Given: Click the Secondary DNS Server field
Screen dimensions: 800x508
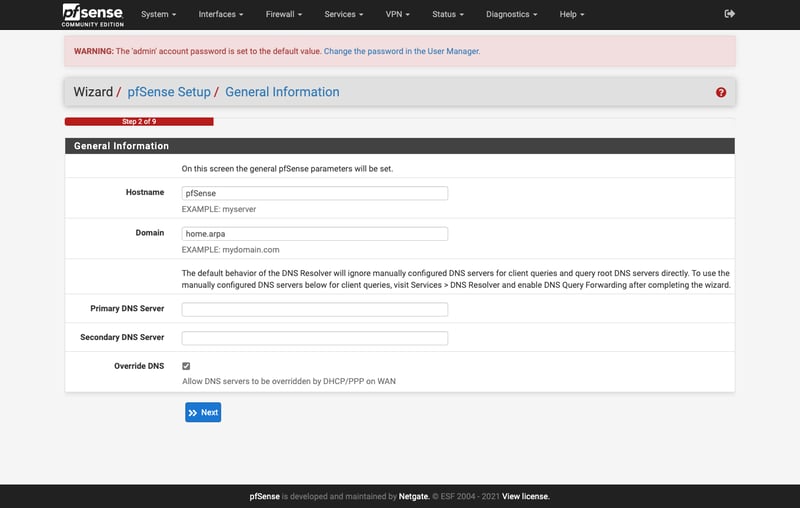Looking at the screenshot, I should [315, 338].
